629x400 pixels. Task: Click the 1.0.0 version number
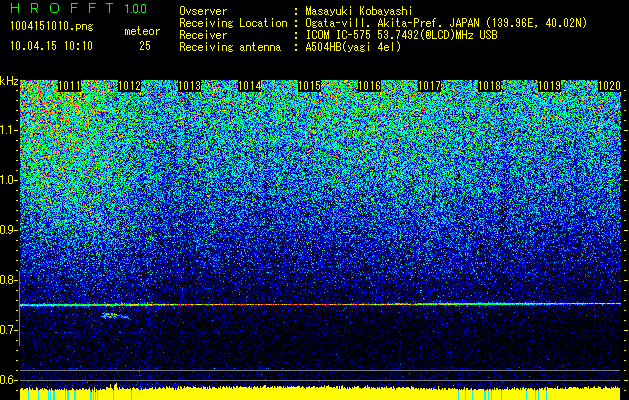135,9
